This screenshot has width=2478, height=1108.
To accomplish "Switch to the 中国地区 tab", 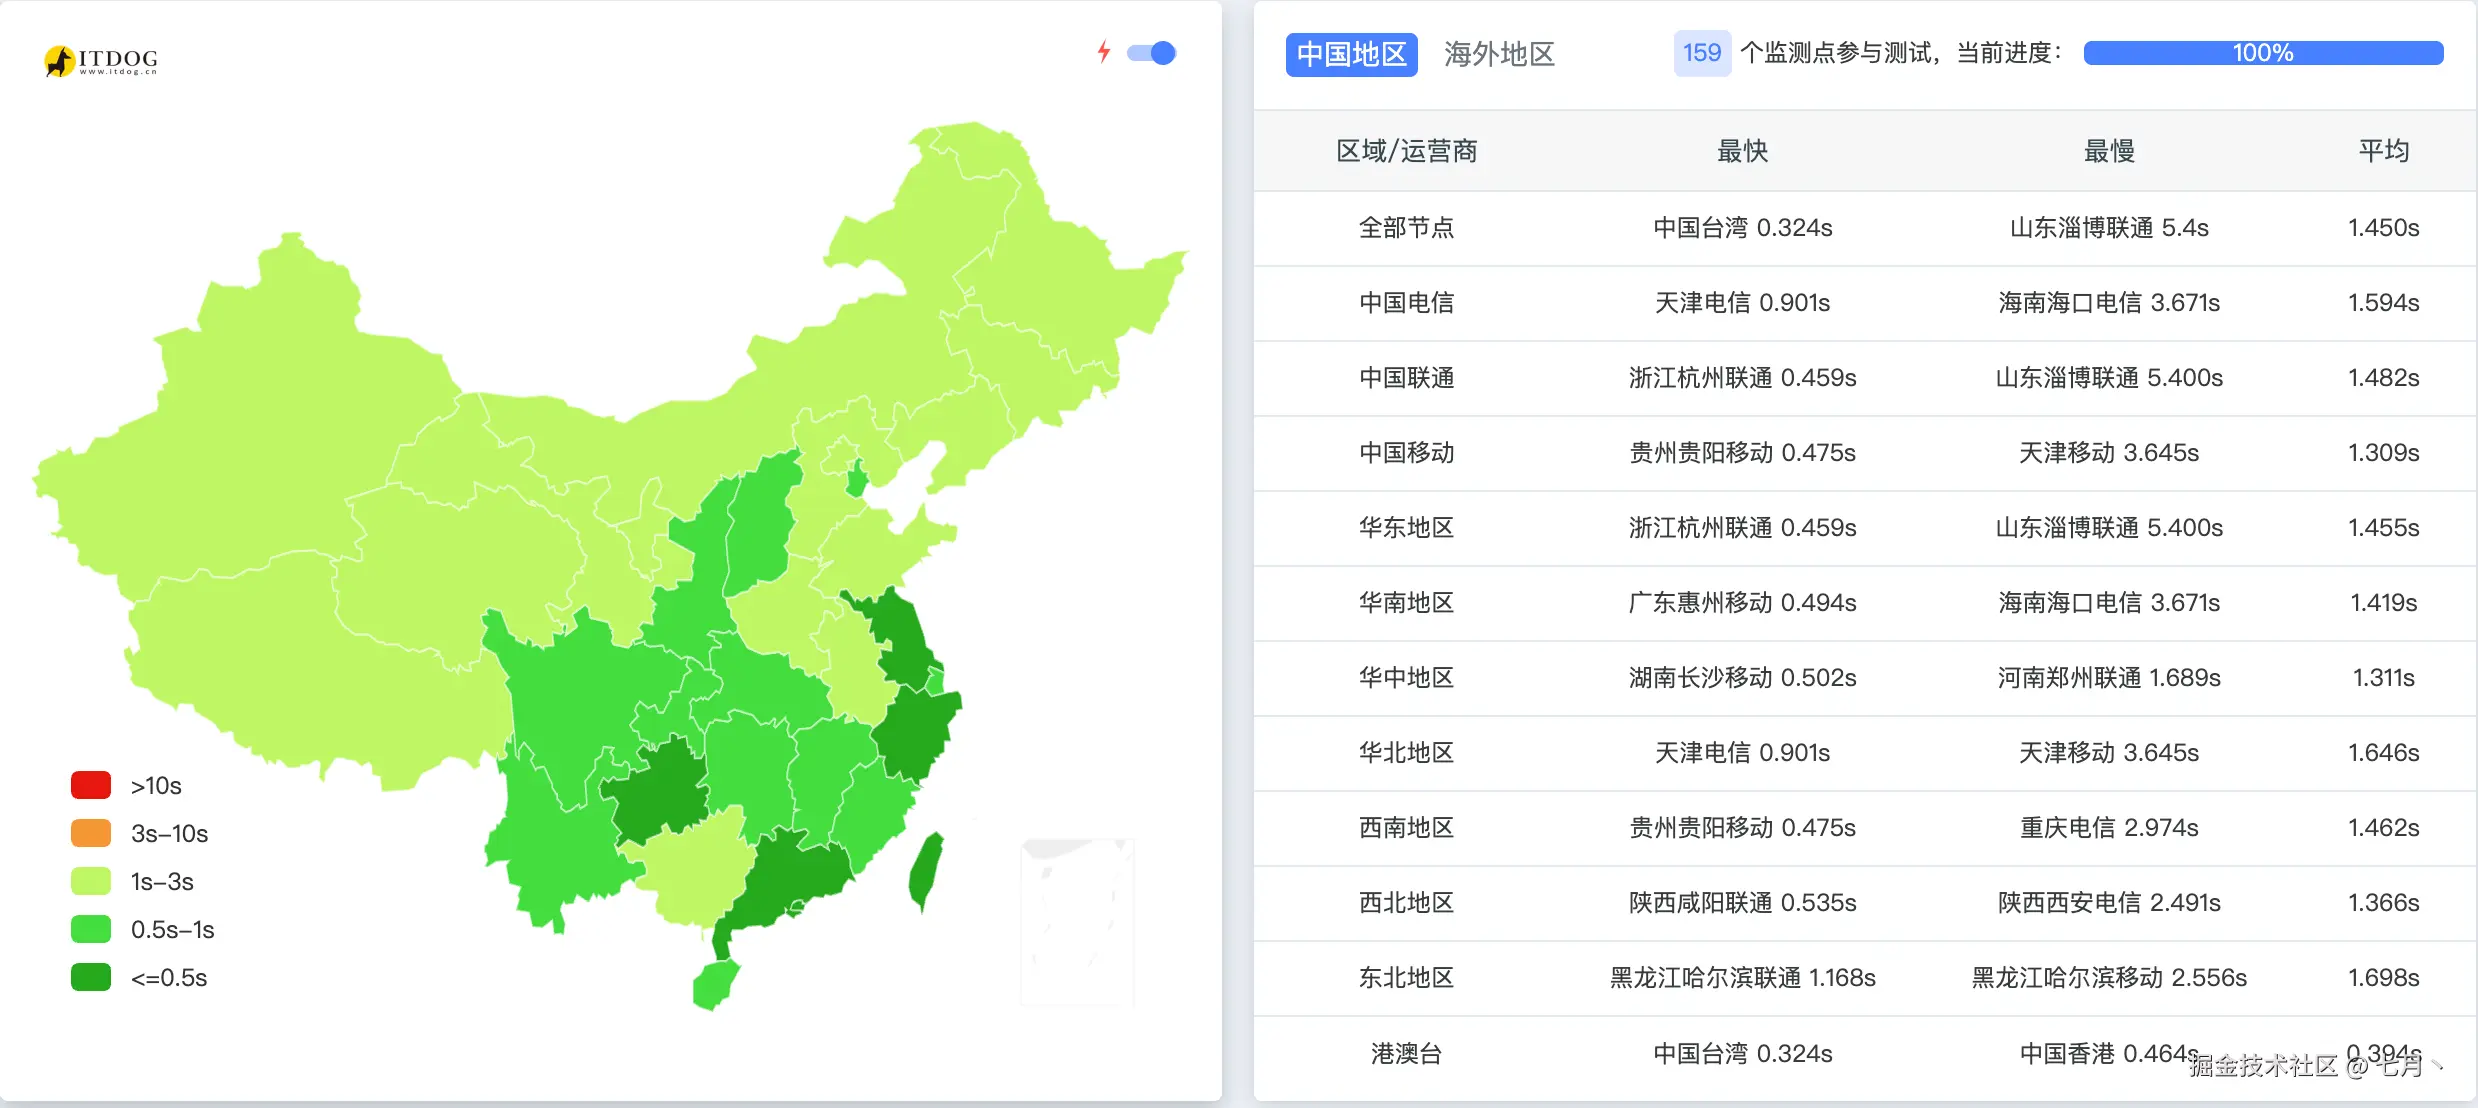I will point(1351,54).
